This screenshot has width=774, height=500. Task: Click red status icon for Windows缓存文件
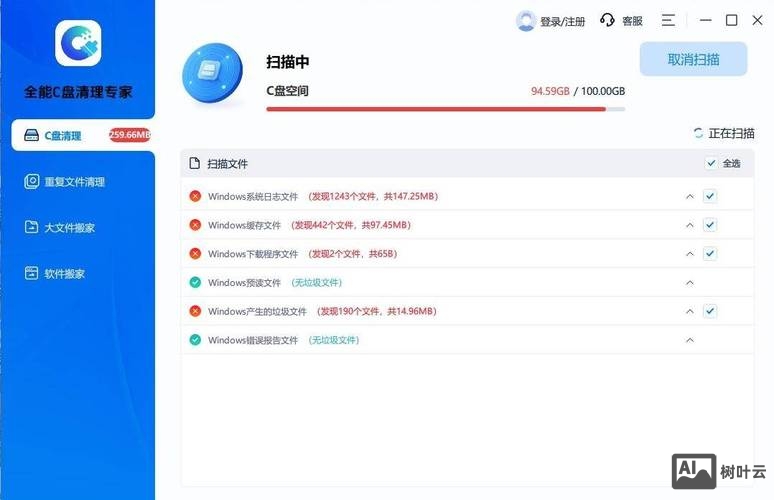195,225
